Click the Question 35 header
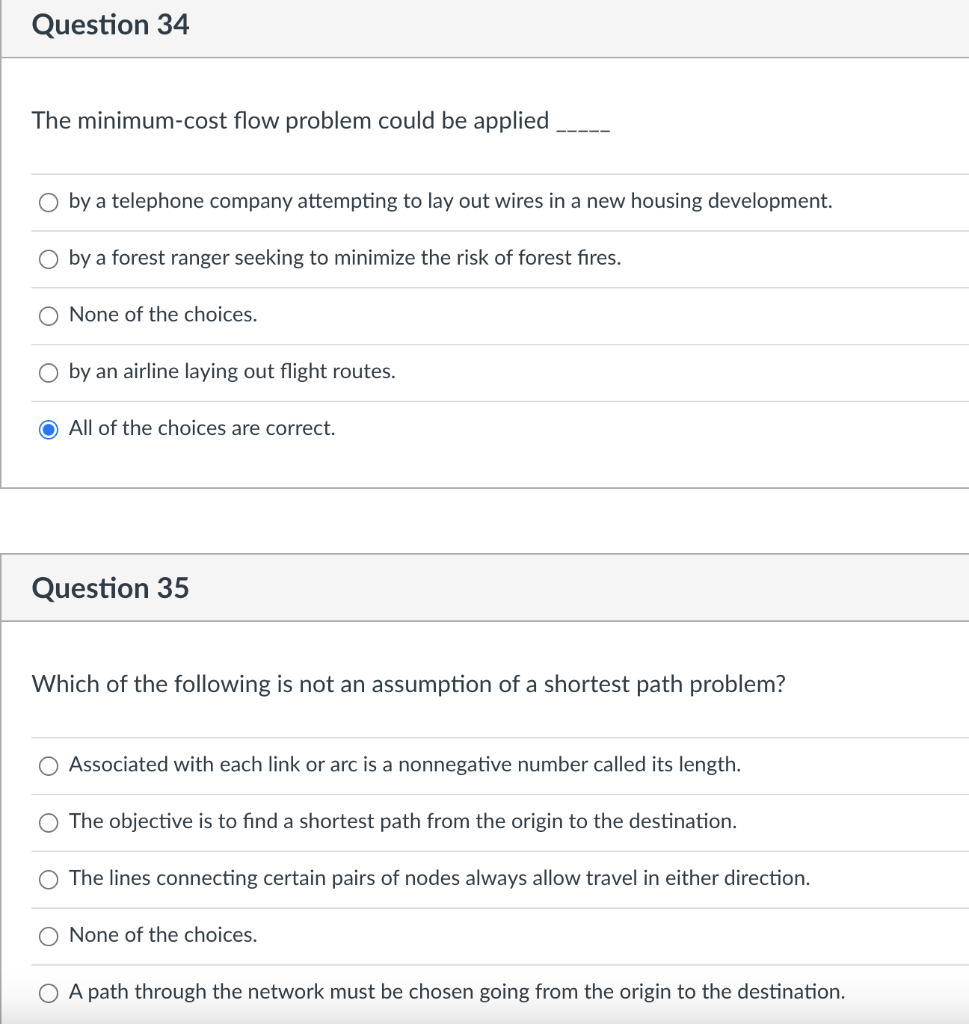This screenshot has height=1024, width=969. pyautogui.click(x=110, y=588)
